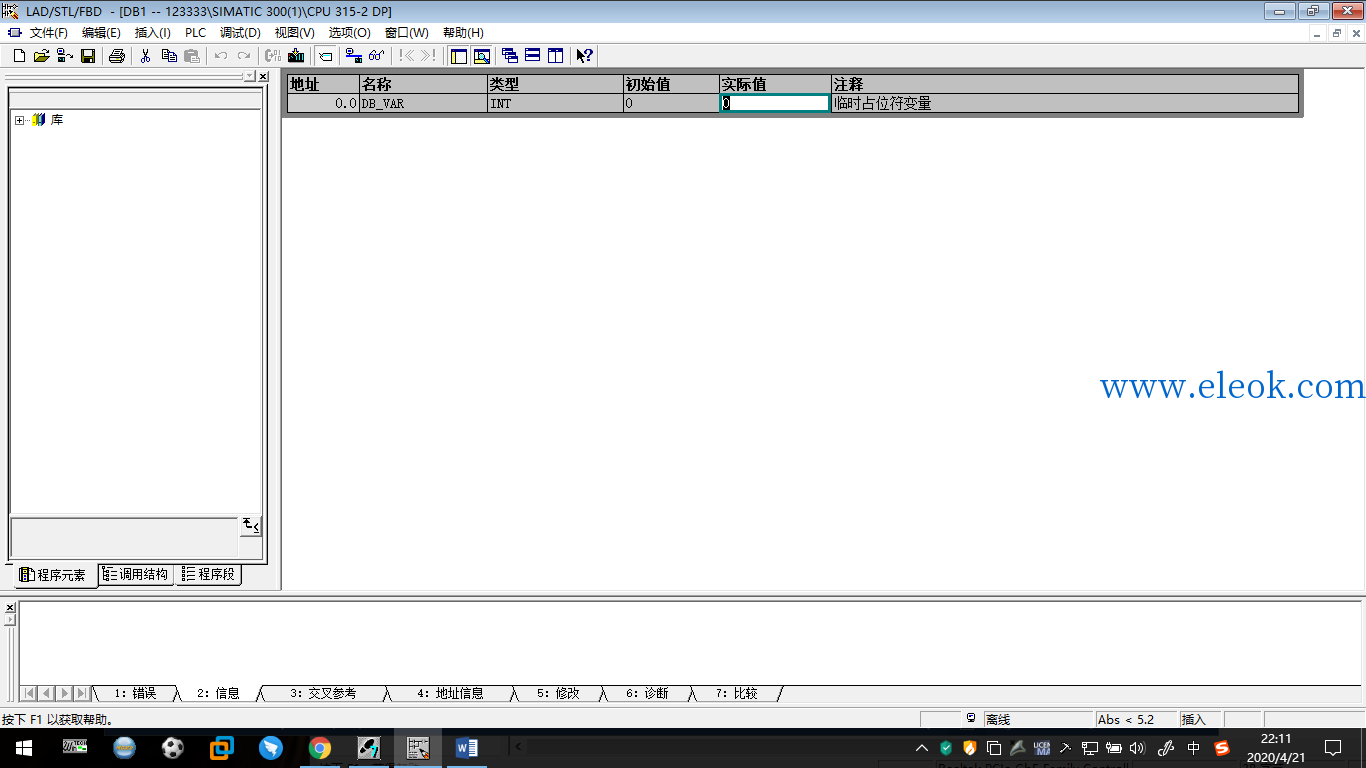Cascade windows using the toolbar icon
Viewport: 1366px width, 768px height.
(510, 56)
